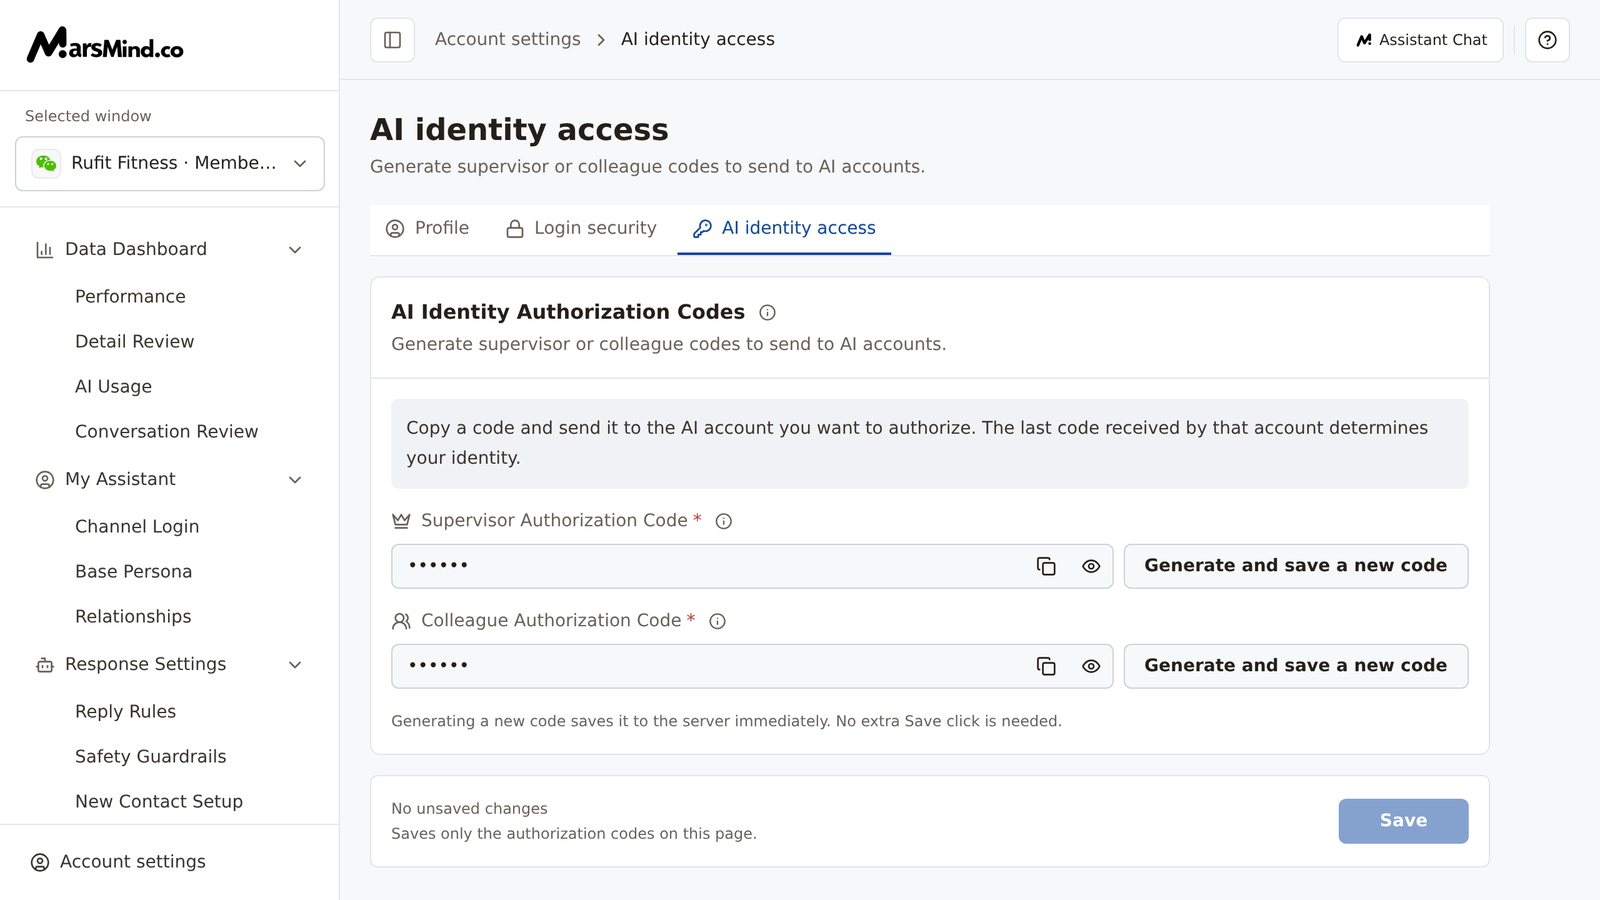Click the "Selected window" label

[88, 116]
